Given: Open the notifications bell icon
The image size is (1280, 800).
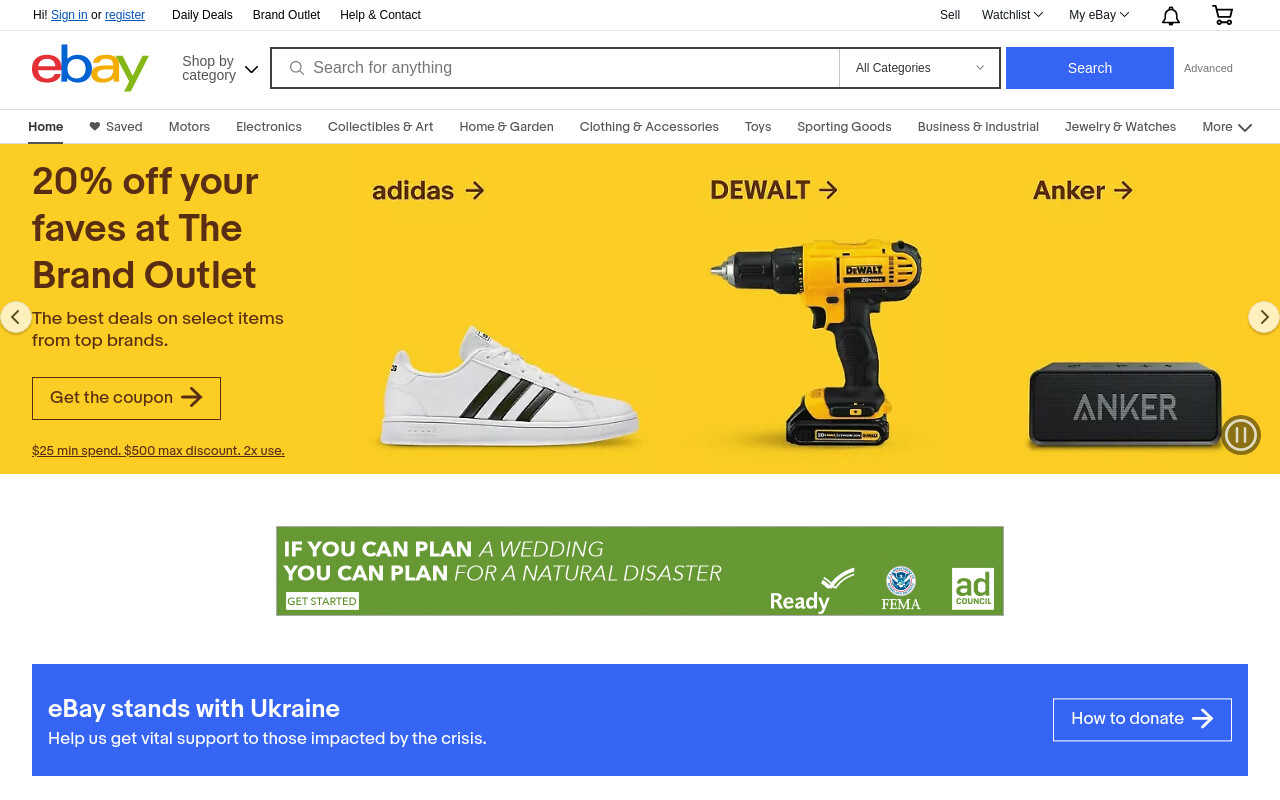Looking at the screenshot, I should [x=1170, y=15].
